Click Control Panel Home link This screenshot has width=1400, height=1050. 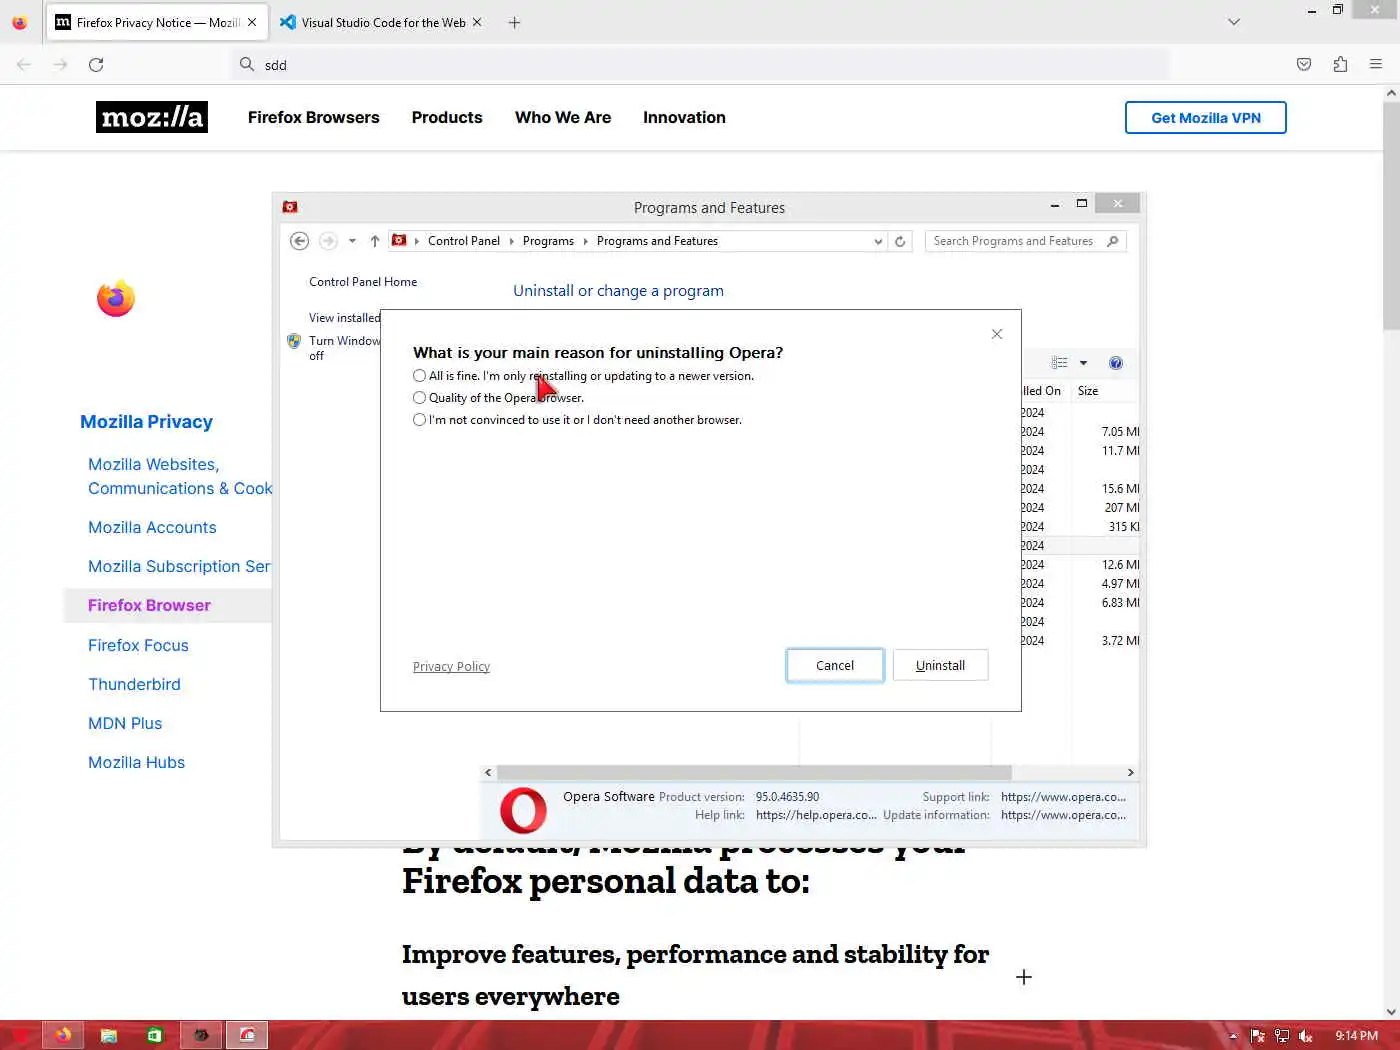click(363, 282)
